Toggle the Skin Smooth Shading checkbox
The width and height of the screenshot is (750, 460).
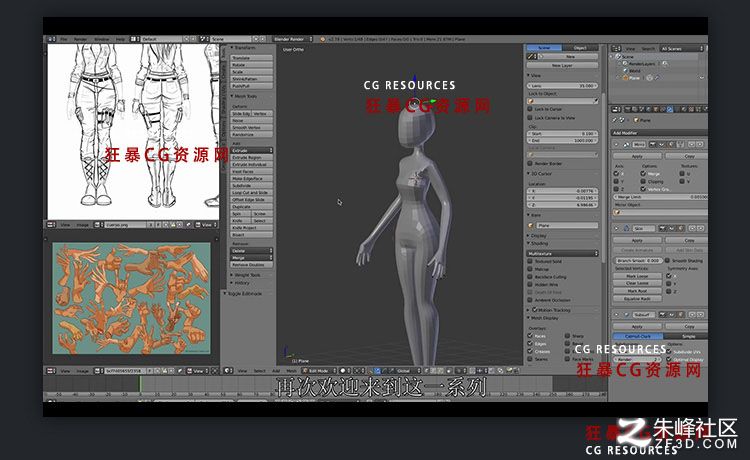point(667,261)
